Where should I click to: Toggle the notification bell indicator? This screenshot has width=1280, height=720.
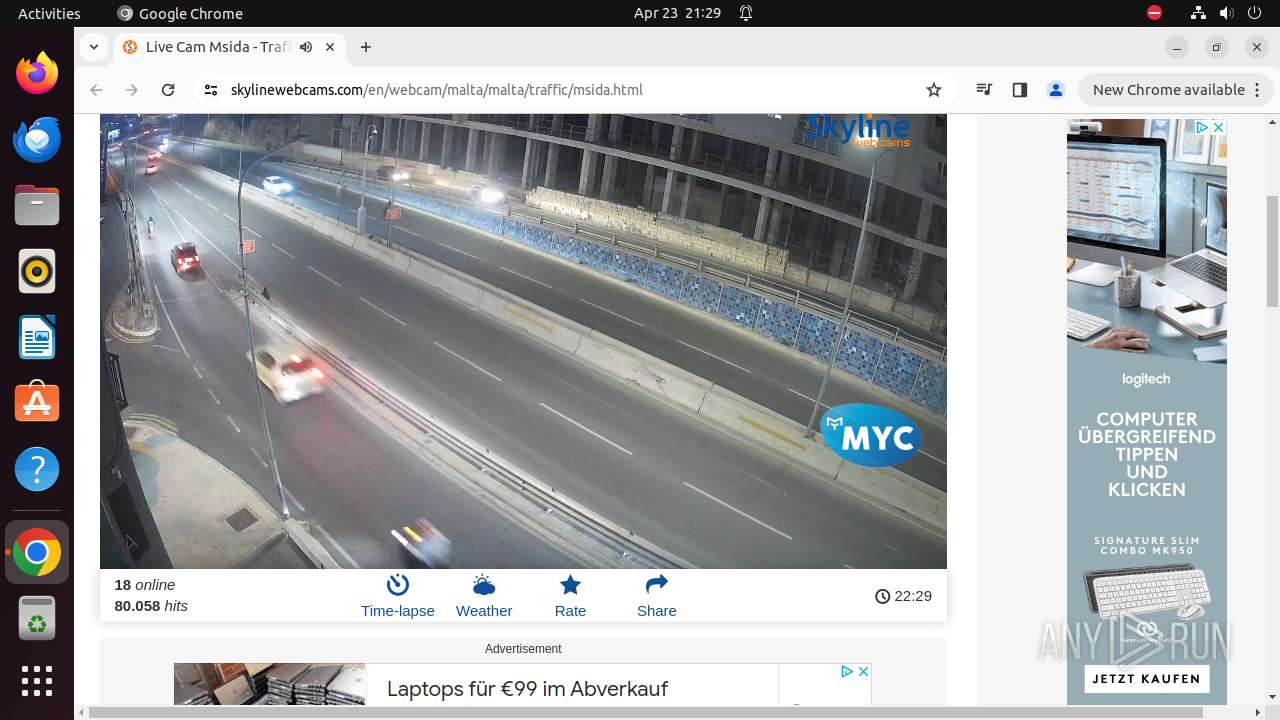(x=746, y=13)
